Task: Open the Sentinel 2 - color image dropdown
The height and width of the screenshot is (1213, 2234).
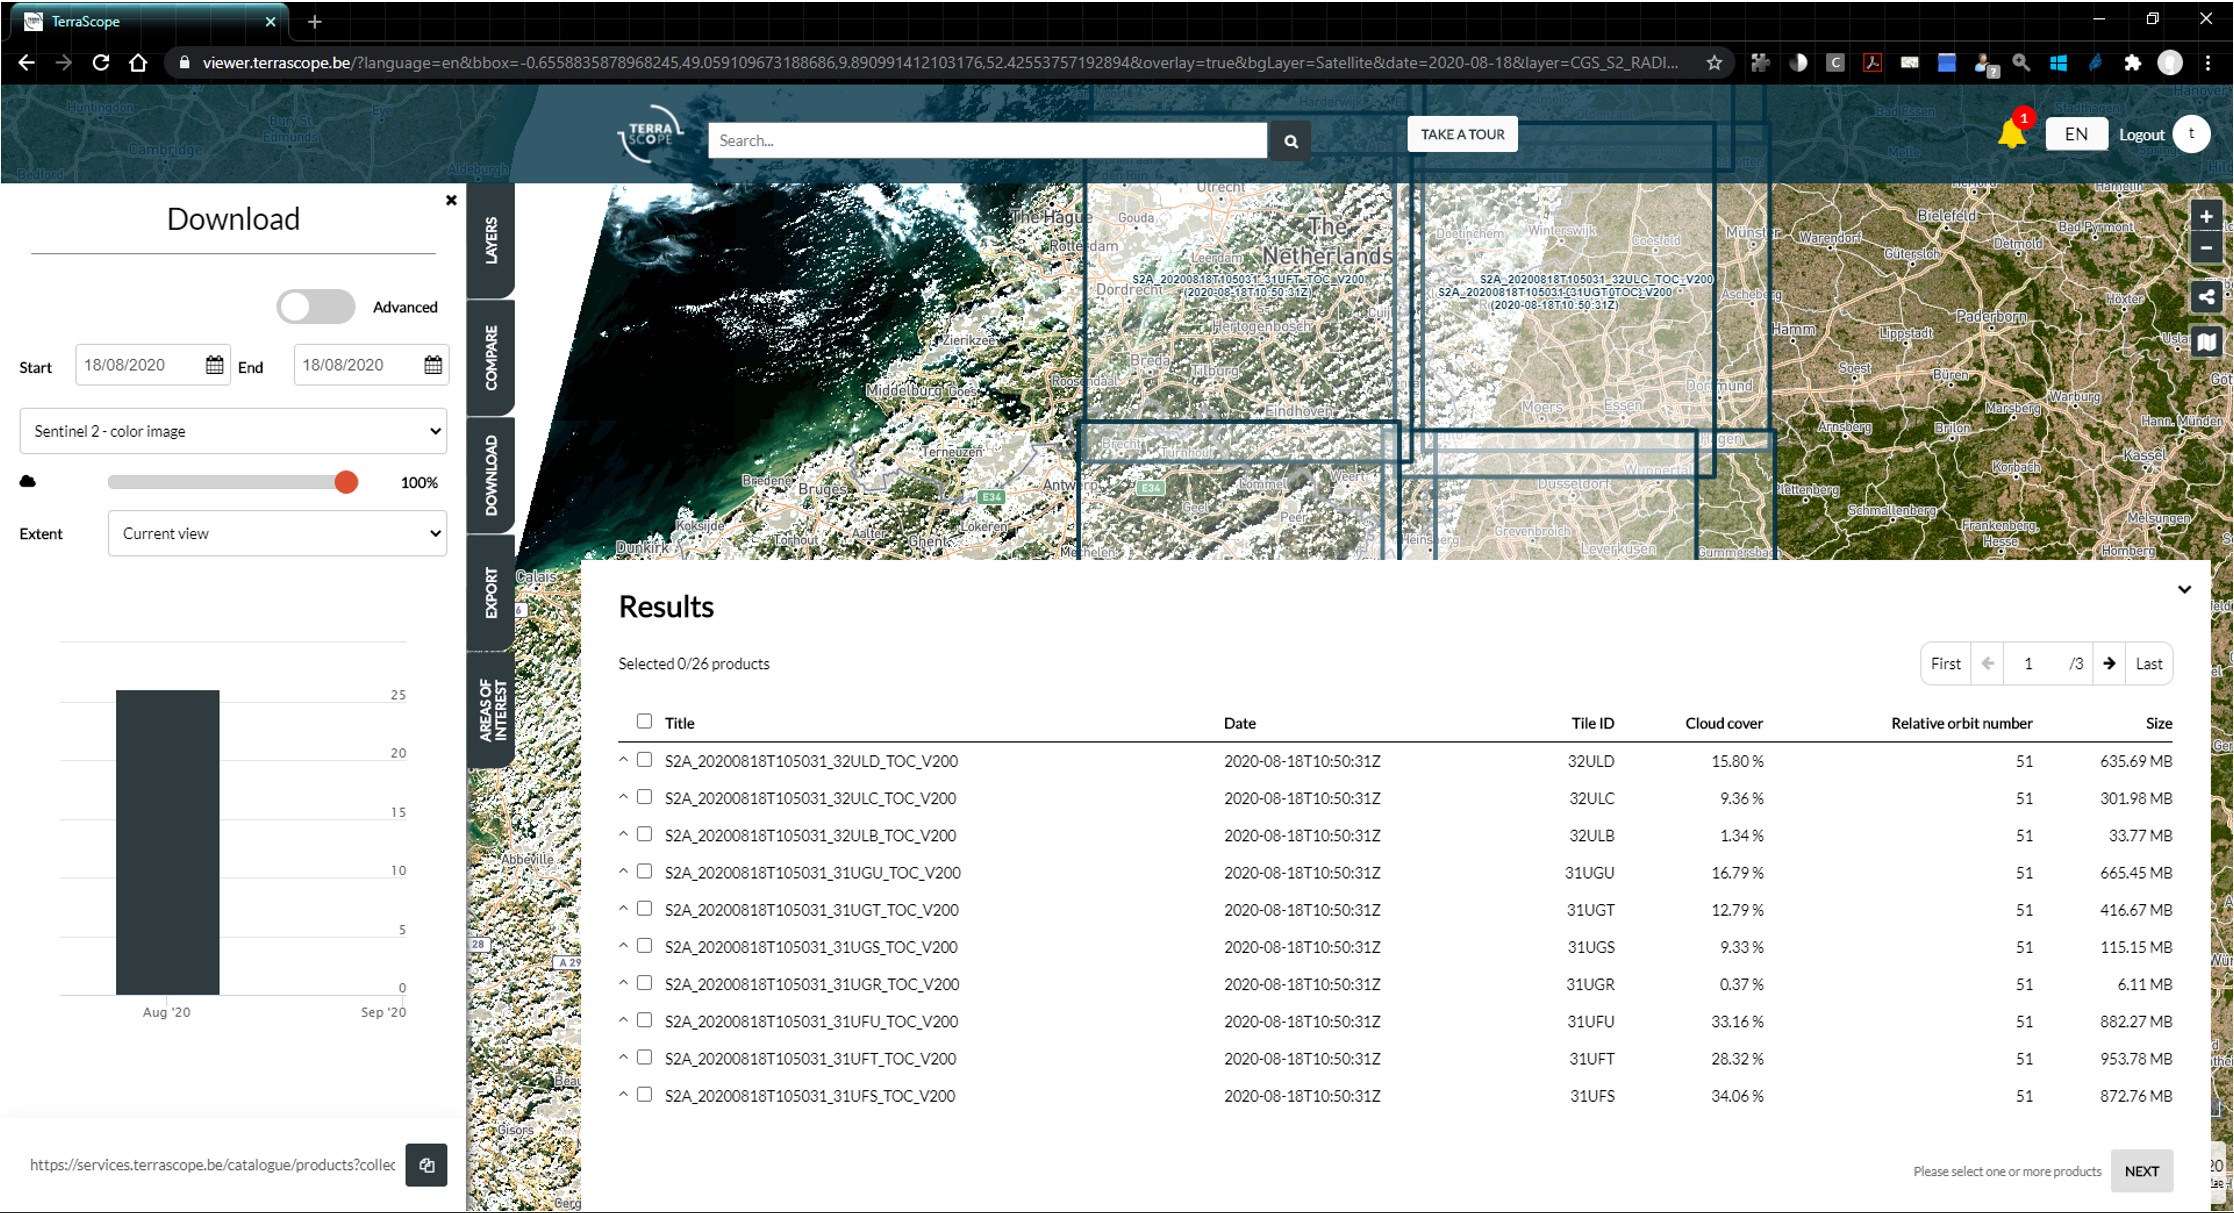Action: pyautogui.click(x=232, y=431)
